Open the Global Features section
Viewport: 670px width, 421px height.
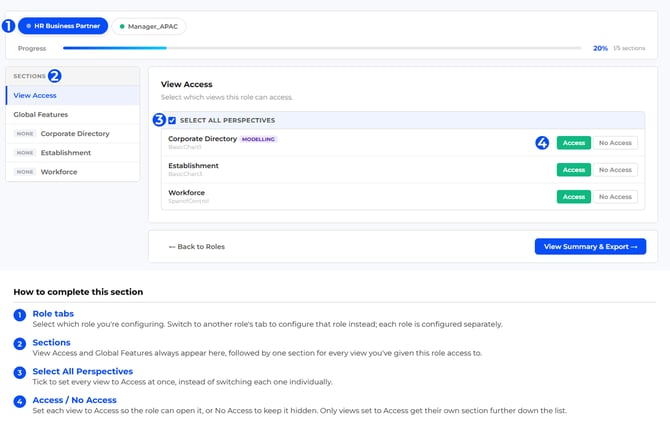pos(73,115)
